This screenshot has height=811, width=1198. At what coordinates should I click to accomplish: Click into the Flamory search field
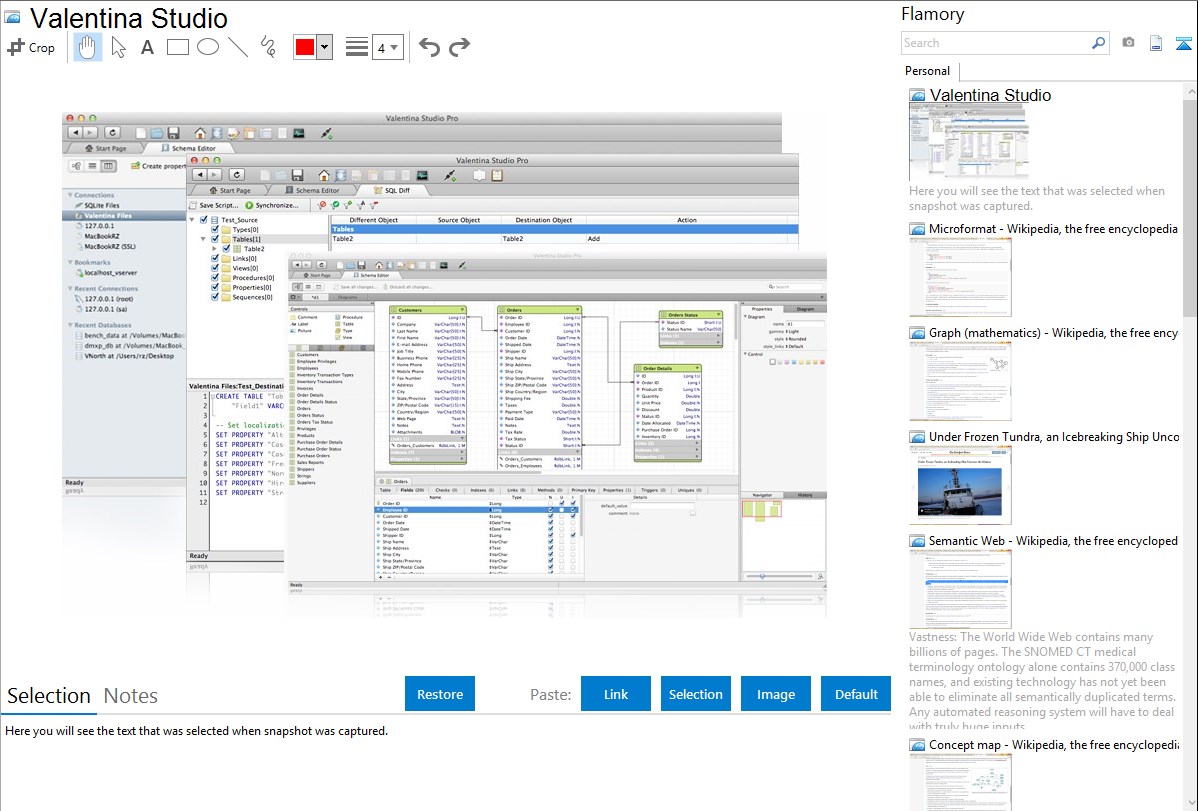pos(995,43)
